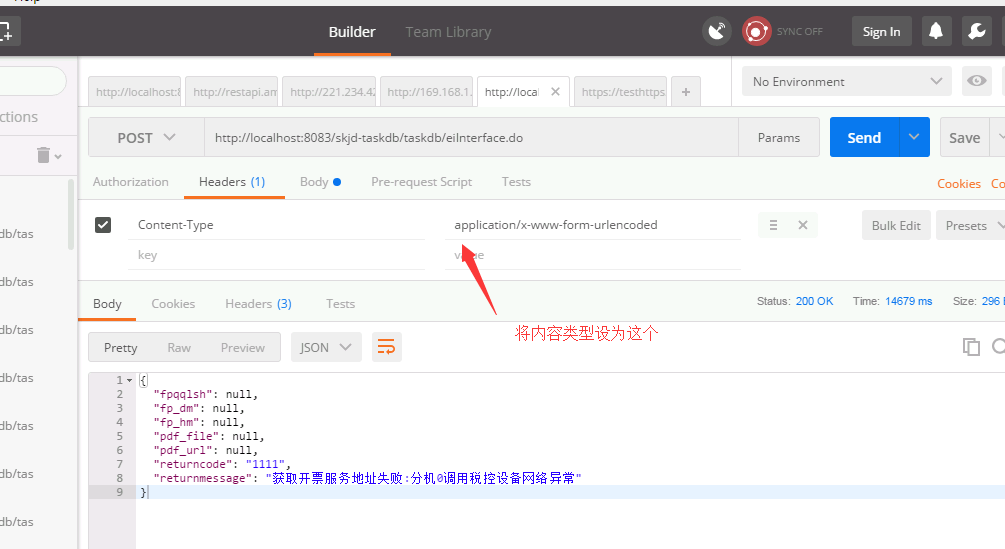Viewport: 1005px width, 549px height.
Task: Expand the Send button dropdown arrow
Action: click(x=914, y=137)
